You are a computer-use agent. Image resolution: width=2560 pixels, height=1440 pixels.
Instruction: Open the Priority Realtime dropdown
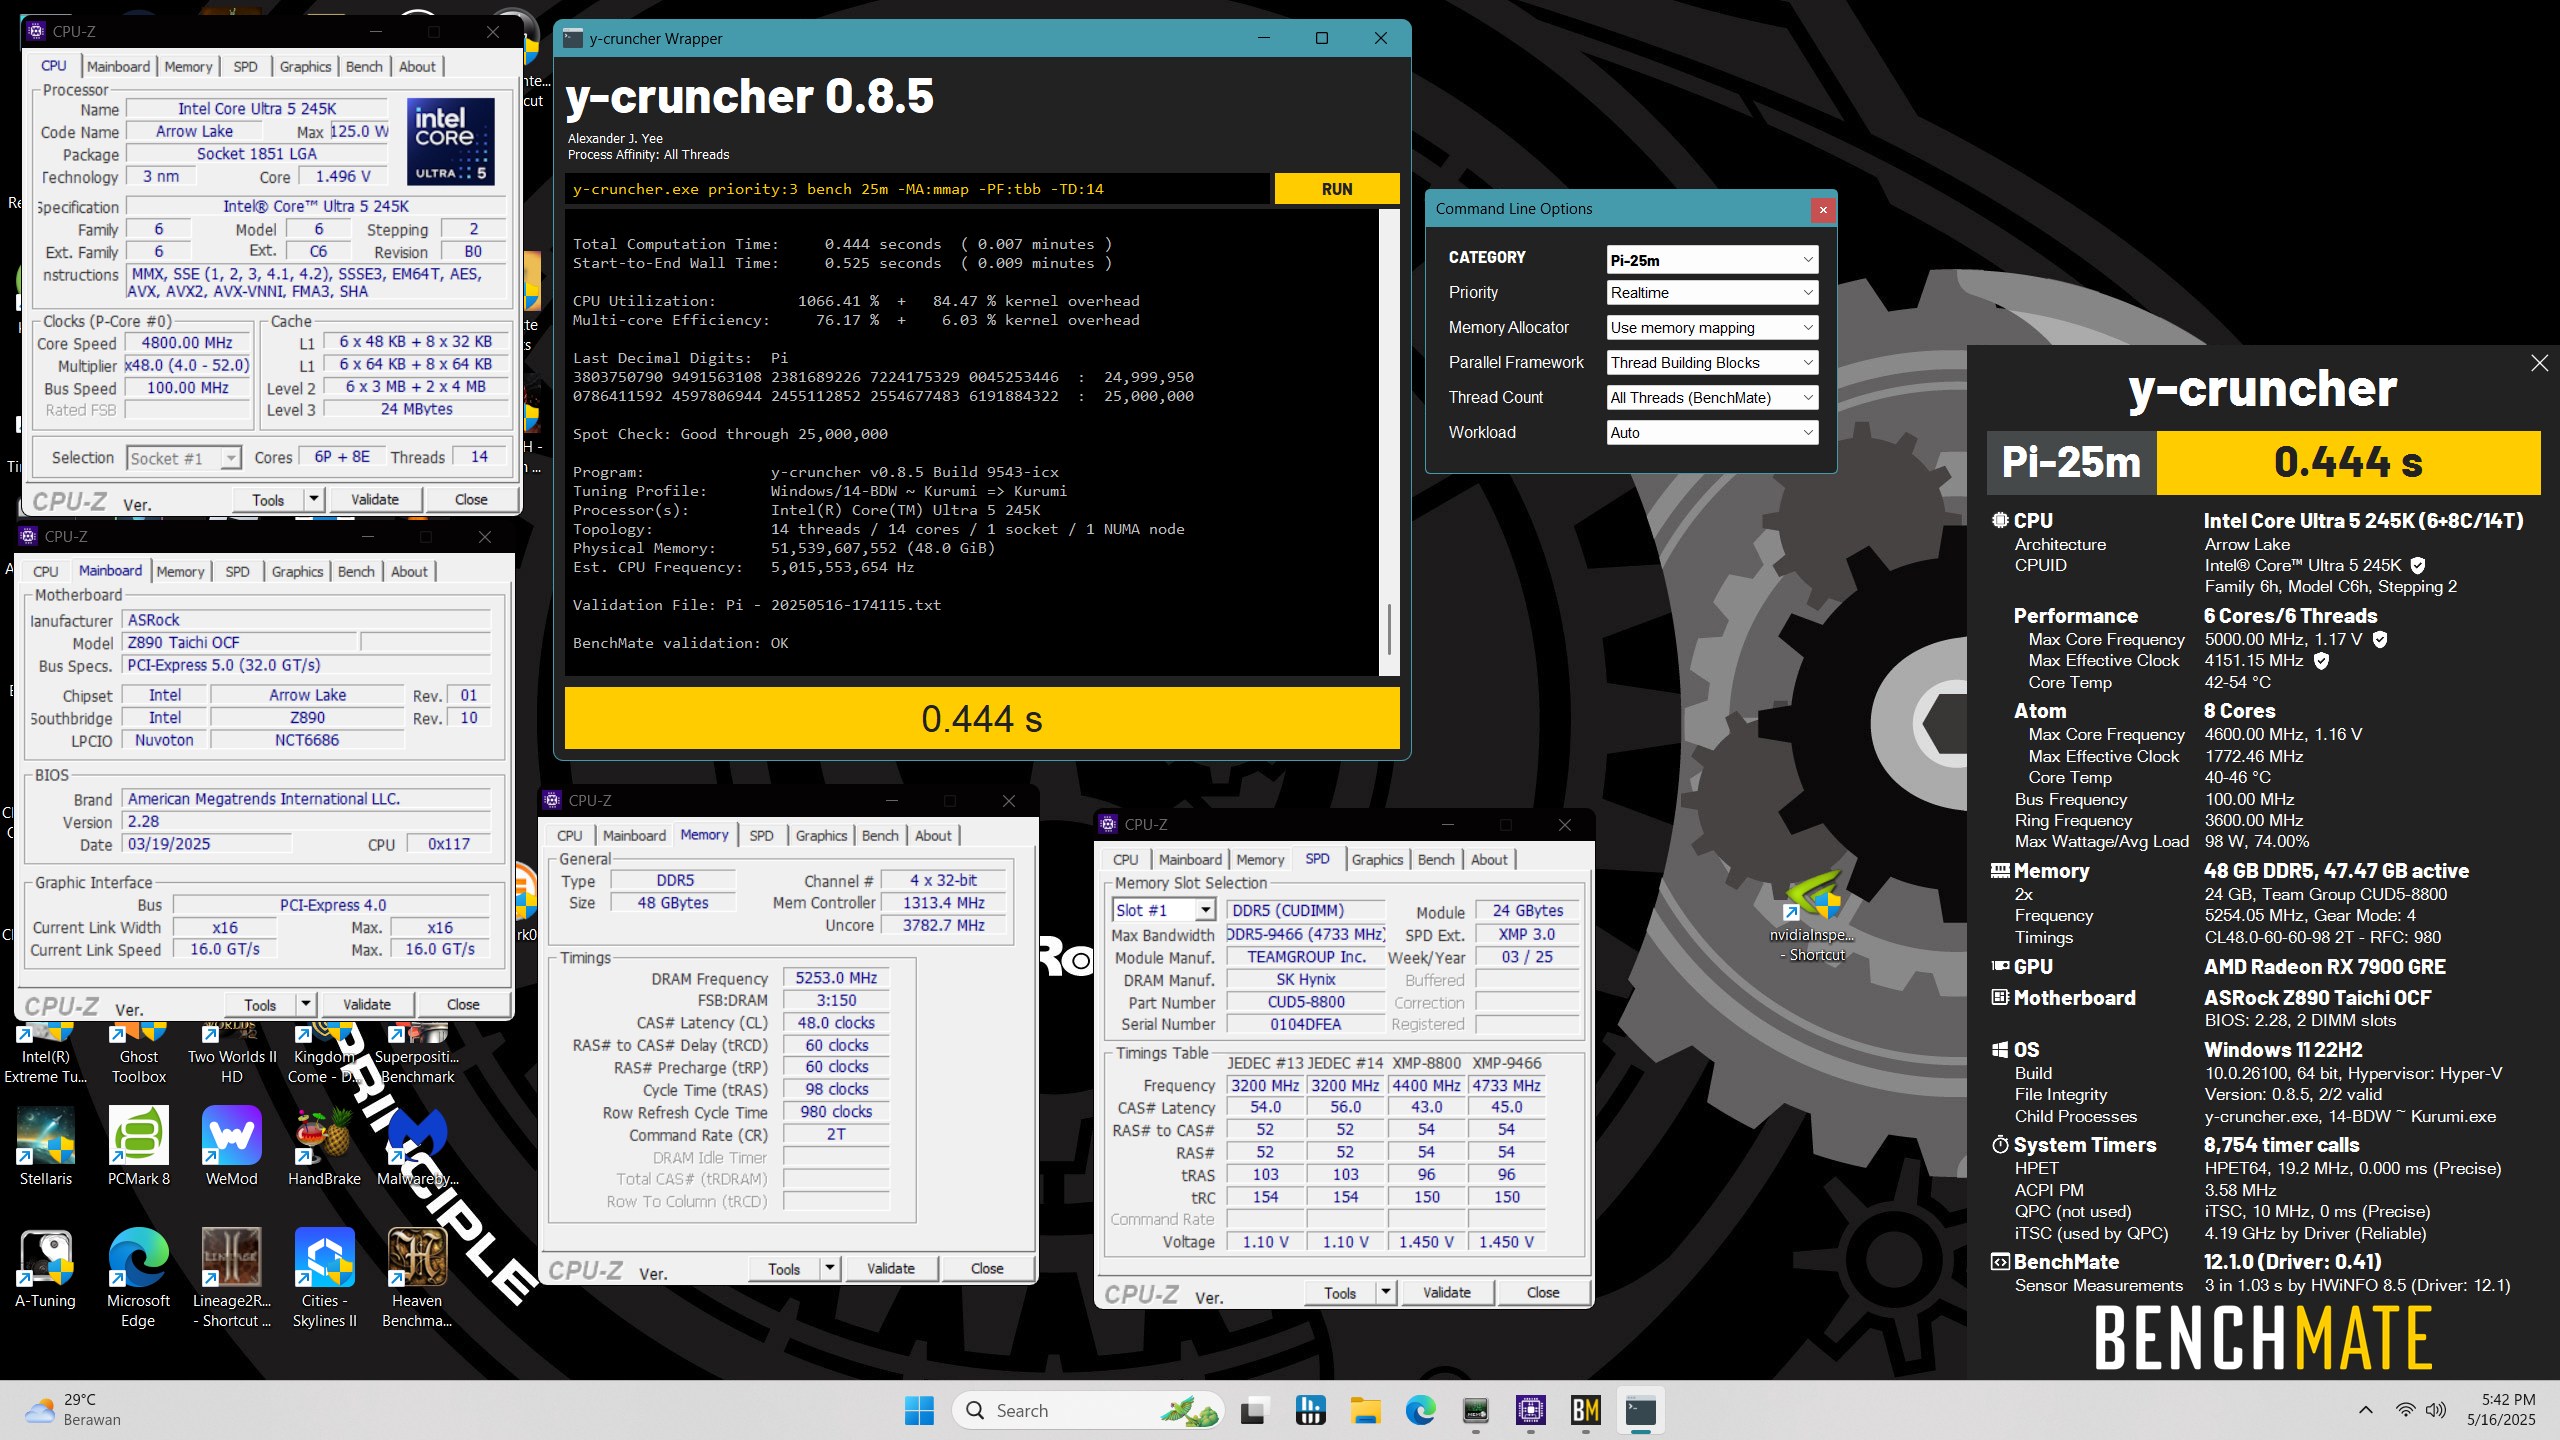coord(1712,293)
